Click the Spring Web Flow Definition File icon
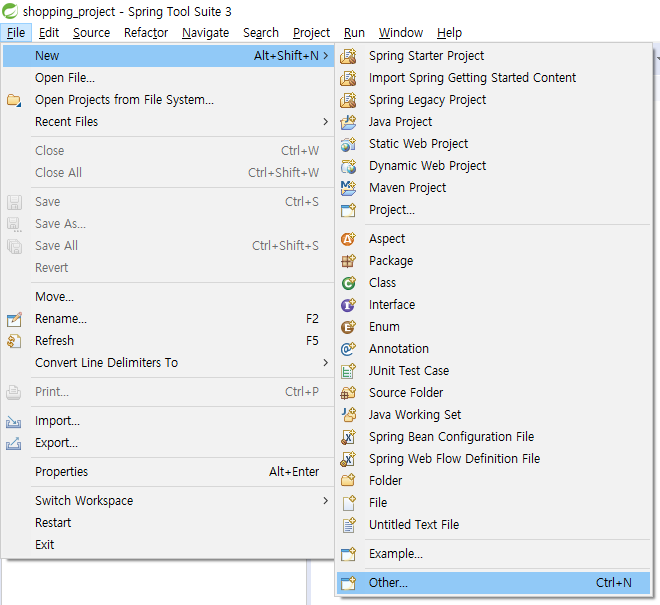Screen dimensions: 660x605 (348, 459)
